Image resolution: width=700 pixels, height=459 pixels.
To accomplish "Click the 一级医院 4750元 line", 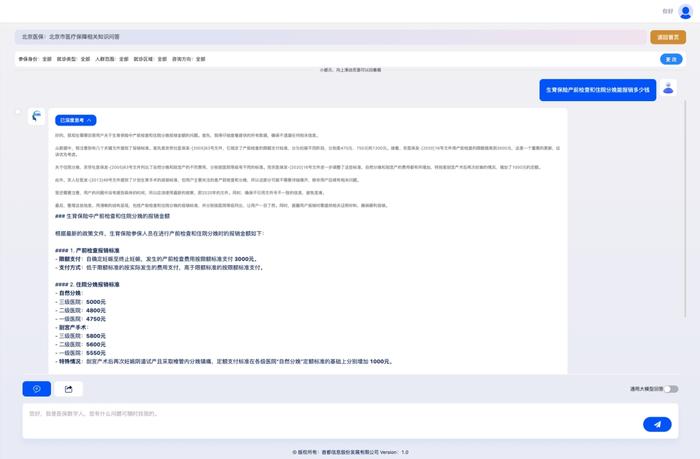I will 80,319.
